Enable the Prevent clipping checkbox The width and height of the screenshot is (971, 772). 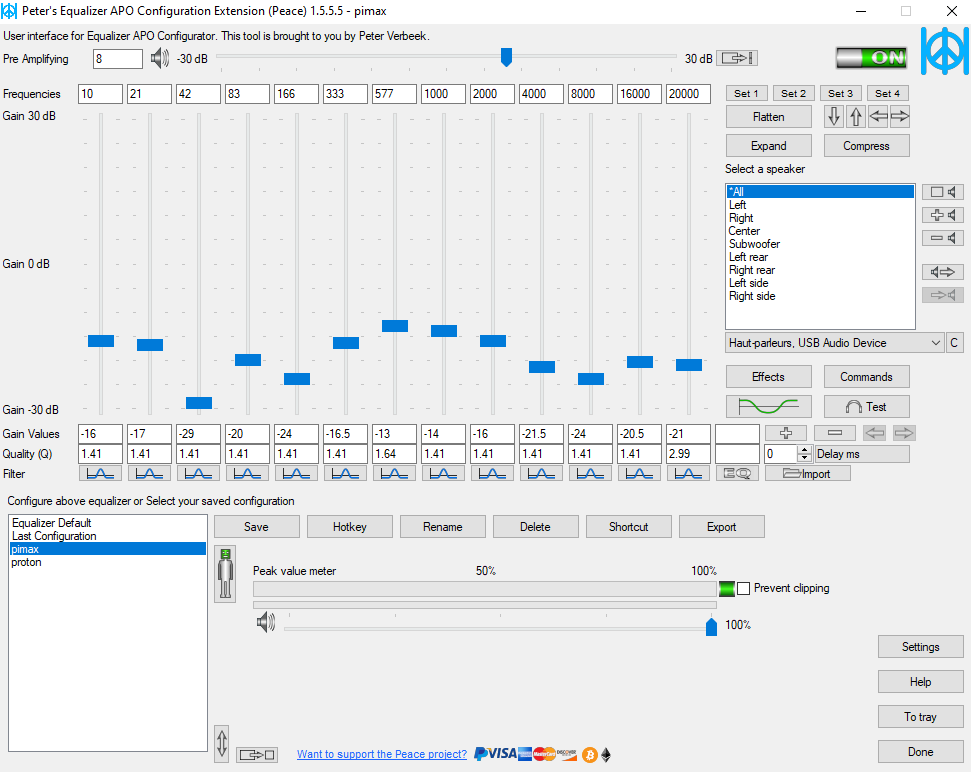tap(744, 588)
